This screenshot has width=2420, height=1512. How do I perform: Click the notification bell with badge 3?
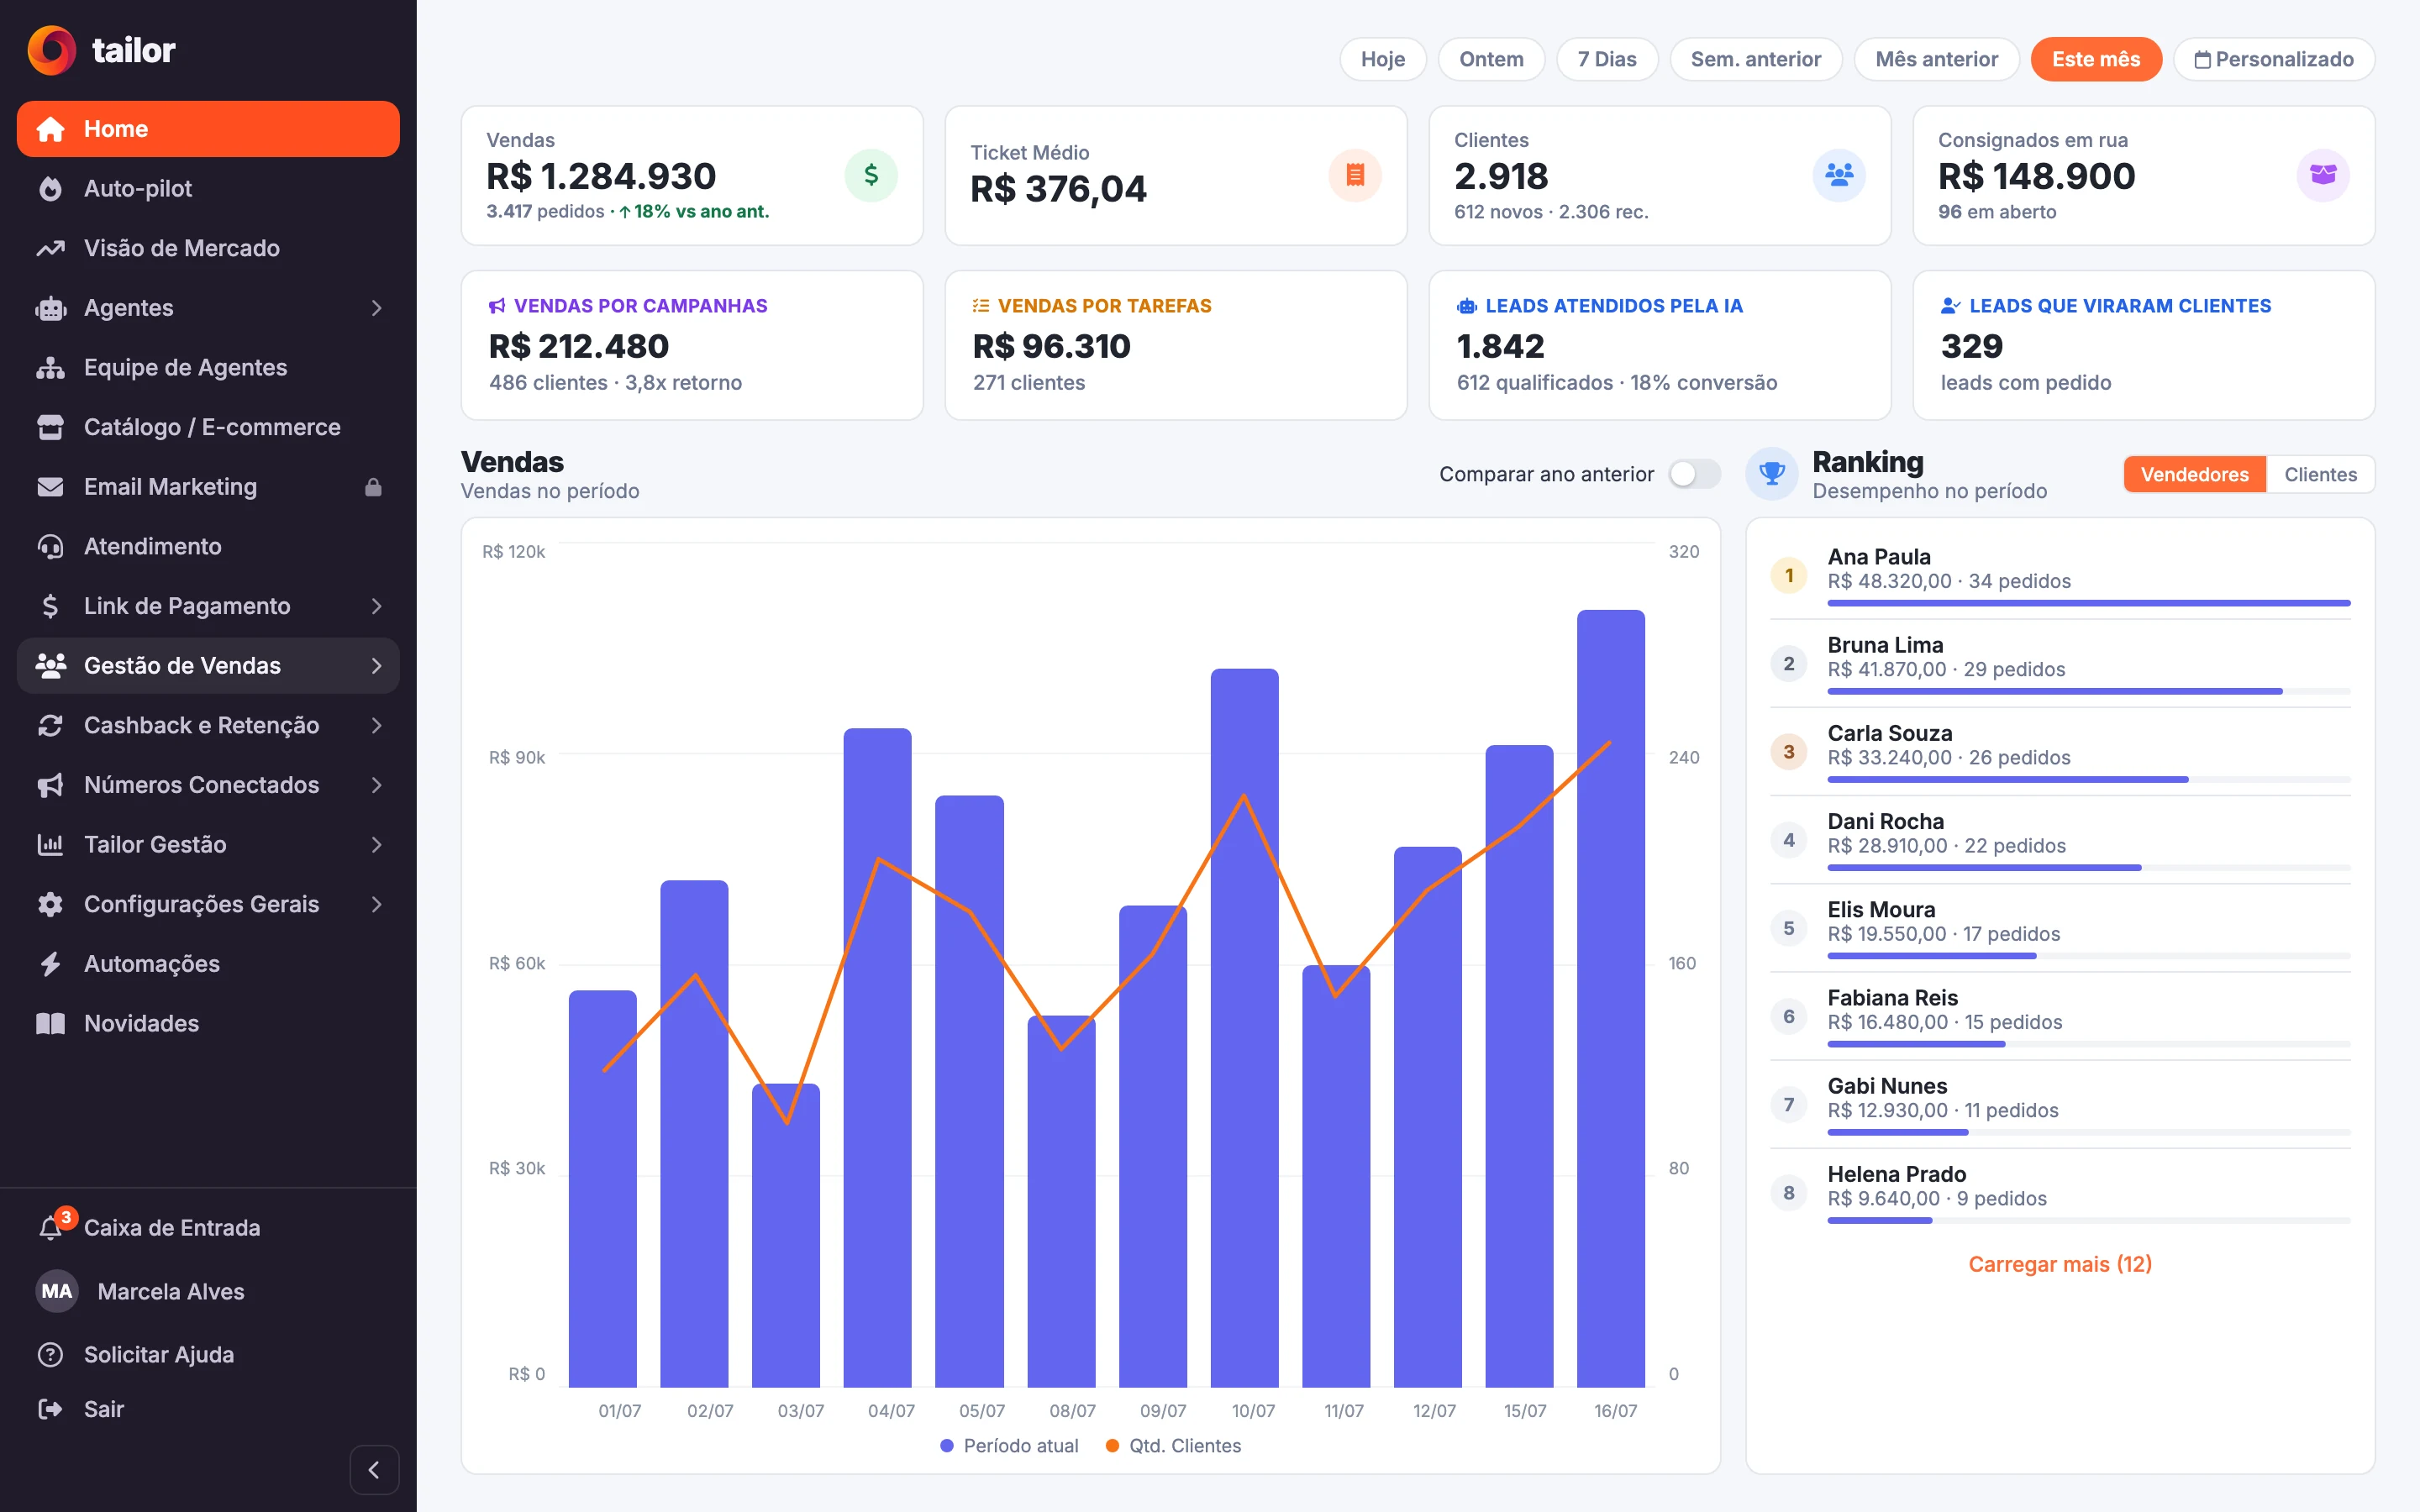click(x=52, y=1226)
